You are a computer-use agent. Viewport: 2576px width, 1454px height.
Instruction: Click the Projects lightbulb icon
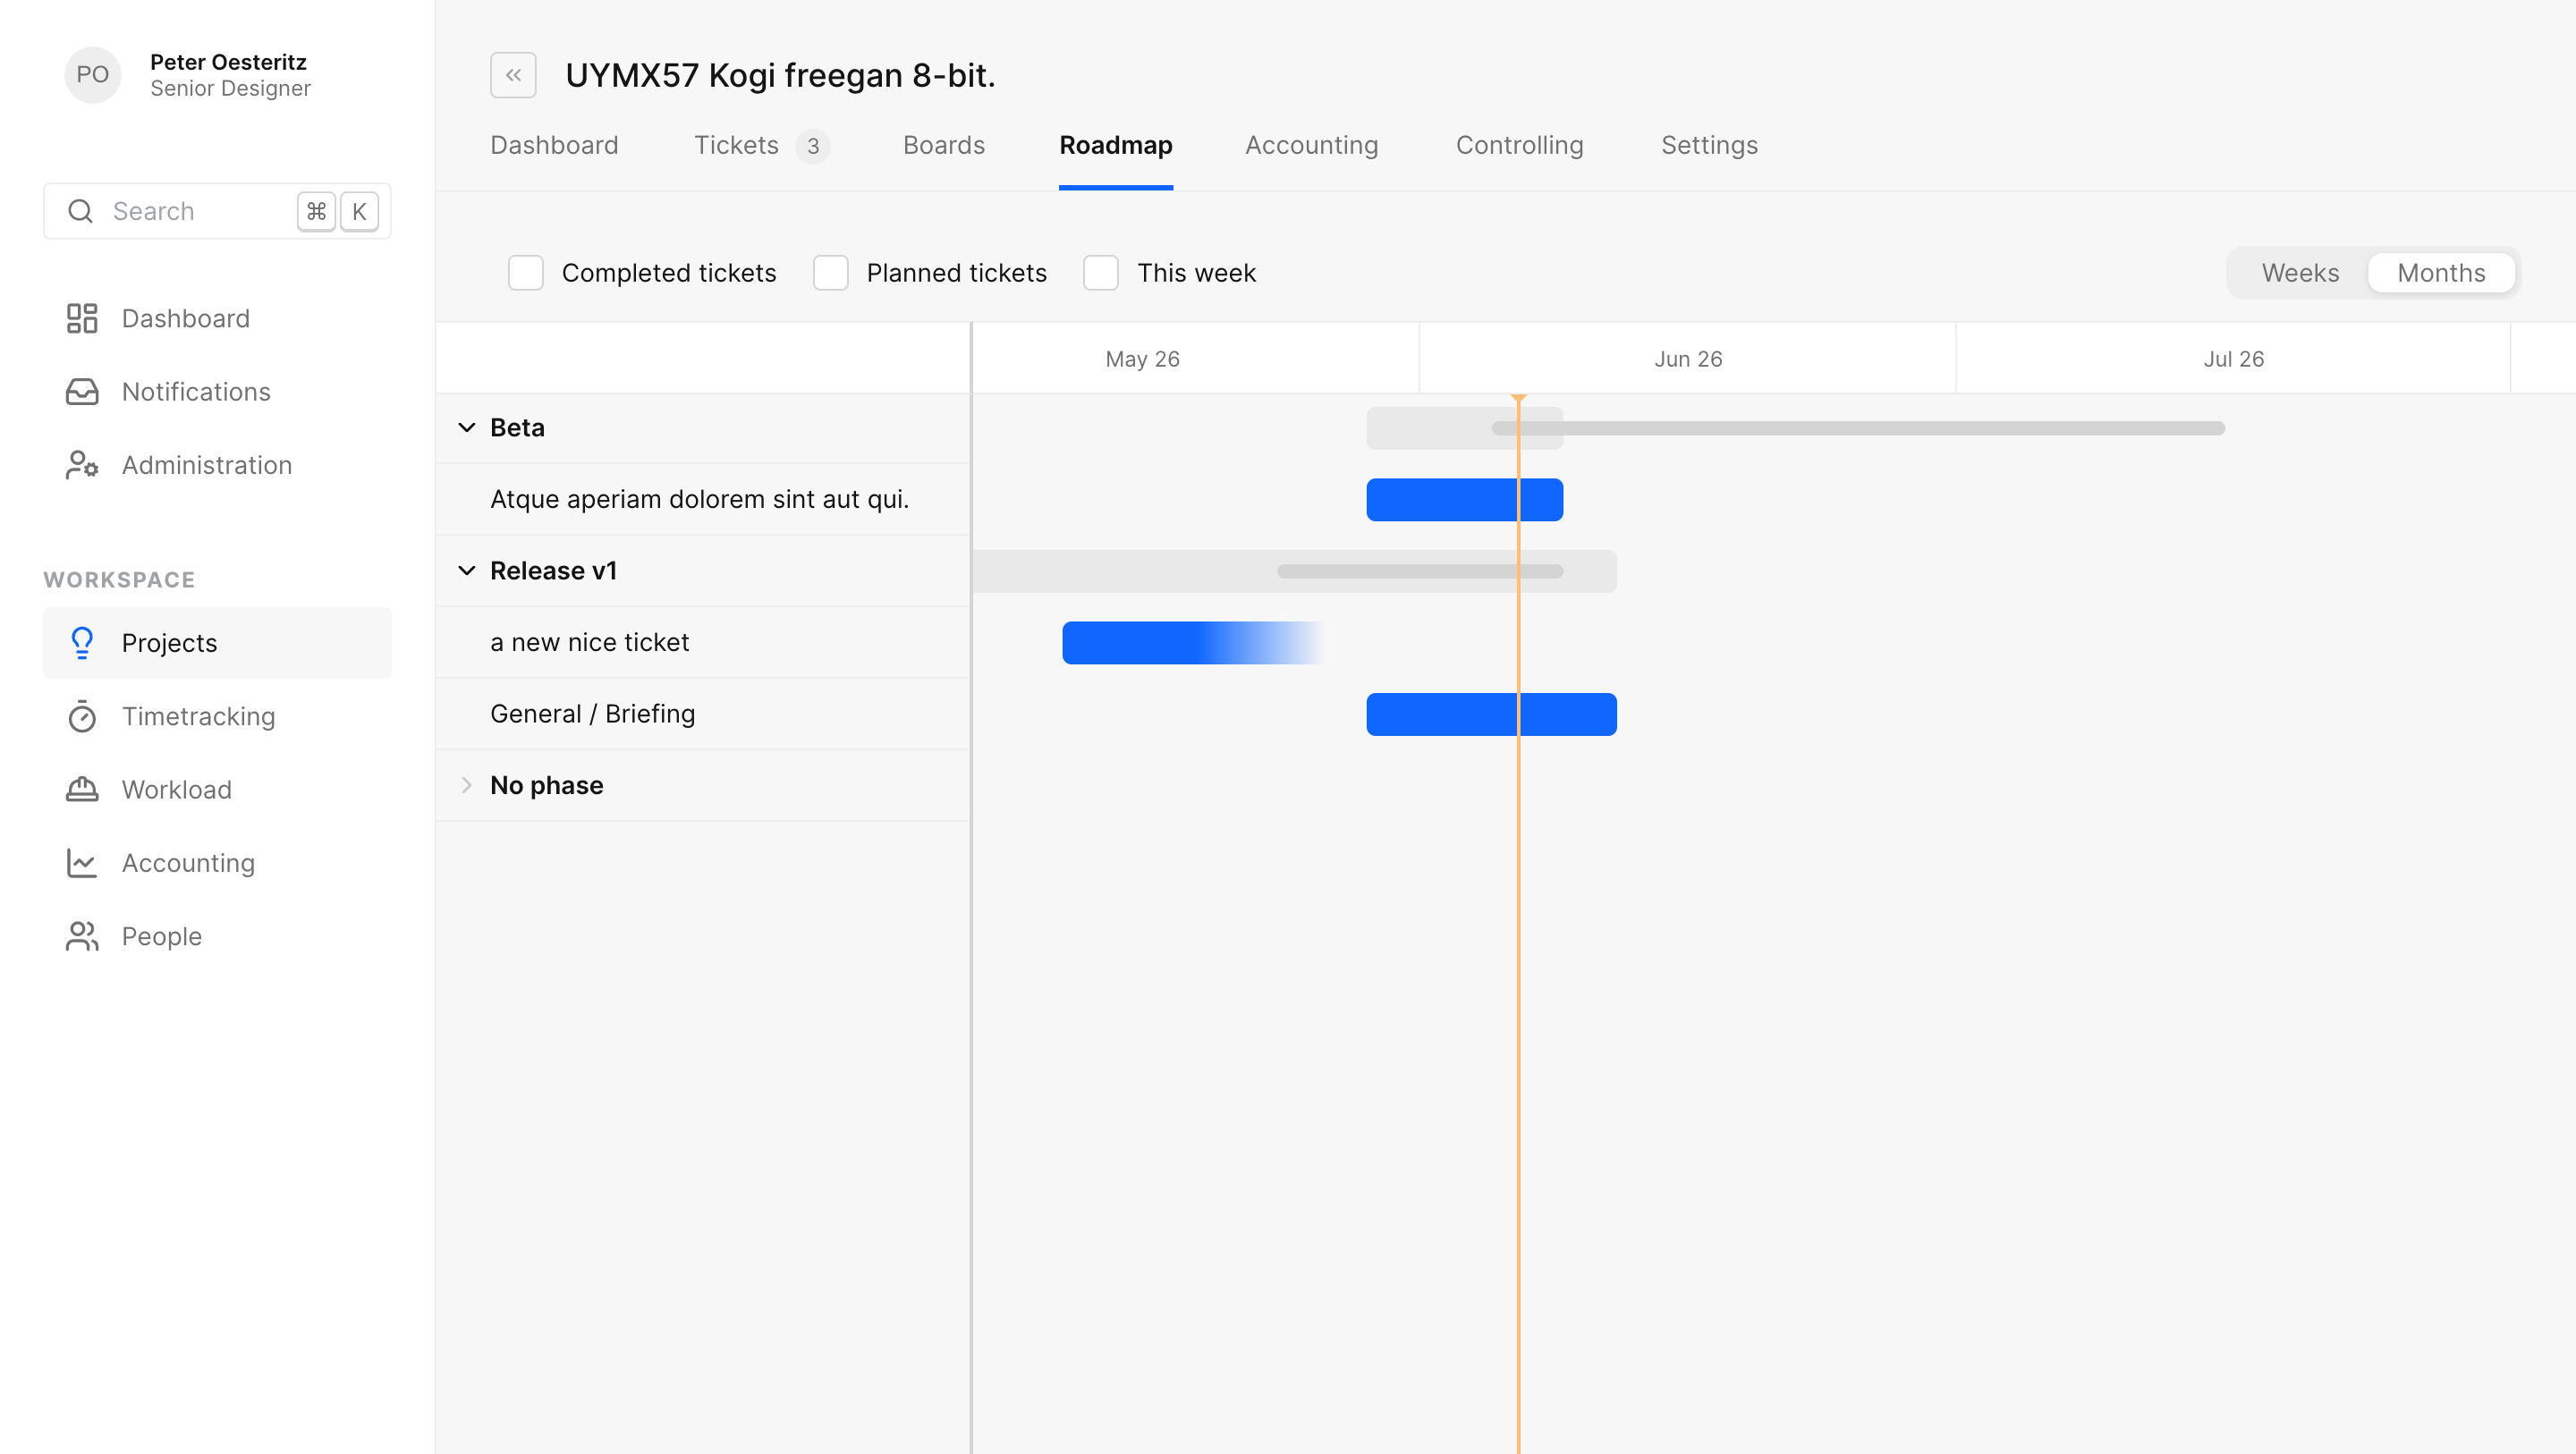pyautogui.click(x=82, y=643)
